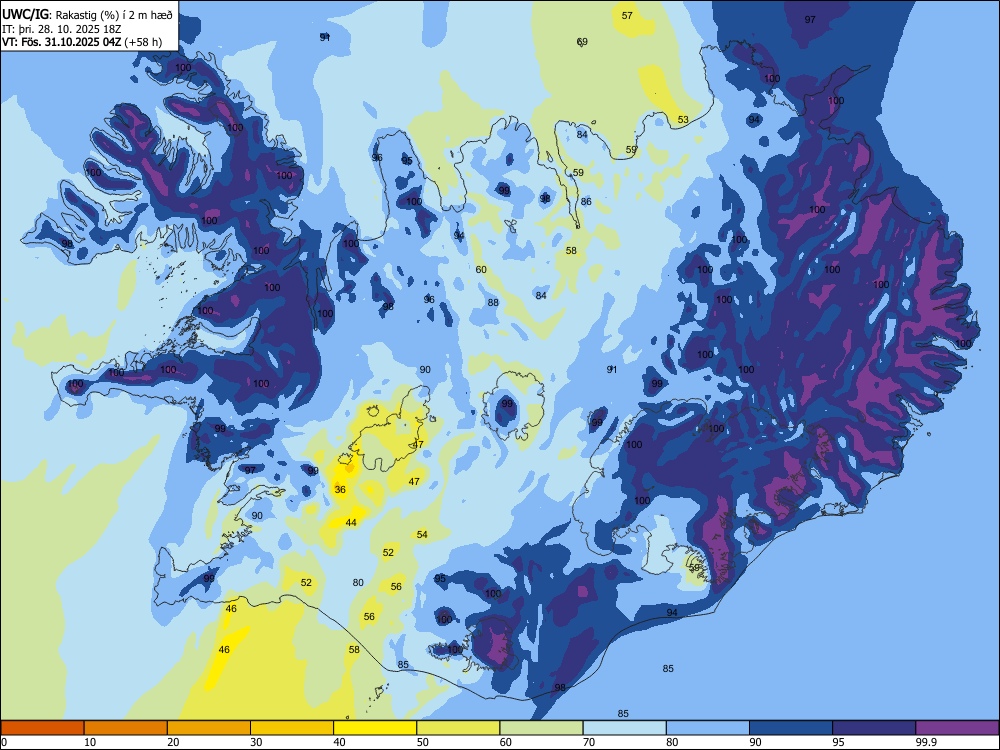The height and width of the screenshot is (750, 1000).
Task: Click the legend tick label 70
Action: pos(589,742)
